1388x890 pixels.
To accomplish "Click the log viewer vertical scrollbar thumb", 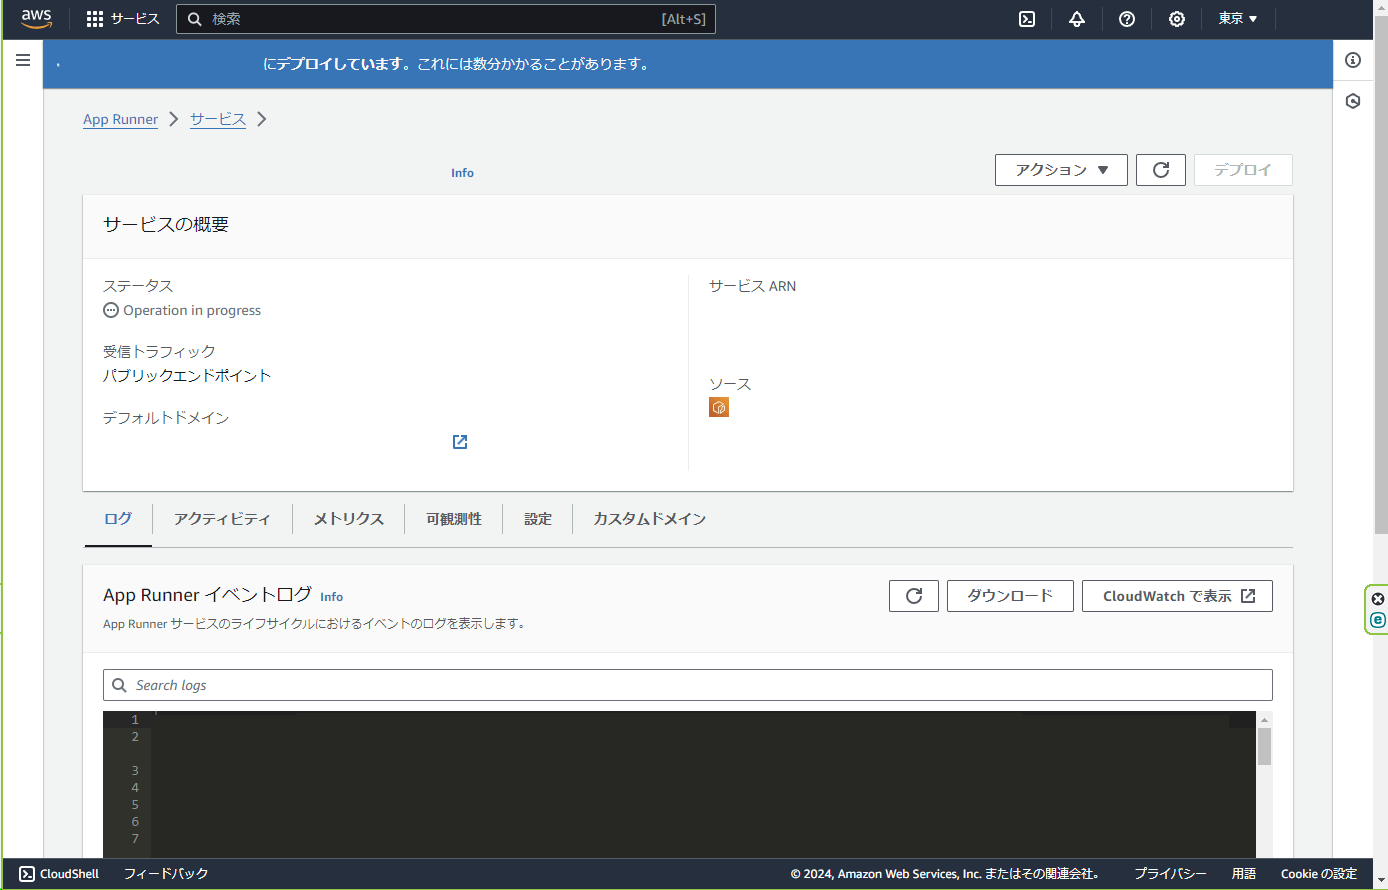I will 1264,747.
